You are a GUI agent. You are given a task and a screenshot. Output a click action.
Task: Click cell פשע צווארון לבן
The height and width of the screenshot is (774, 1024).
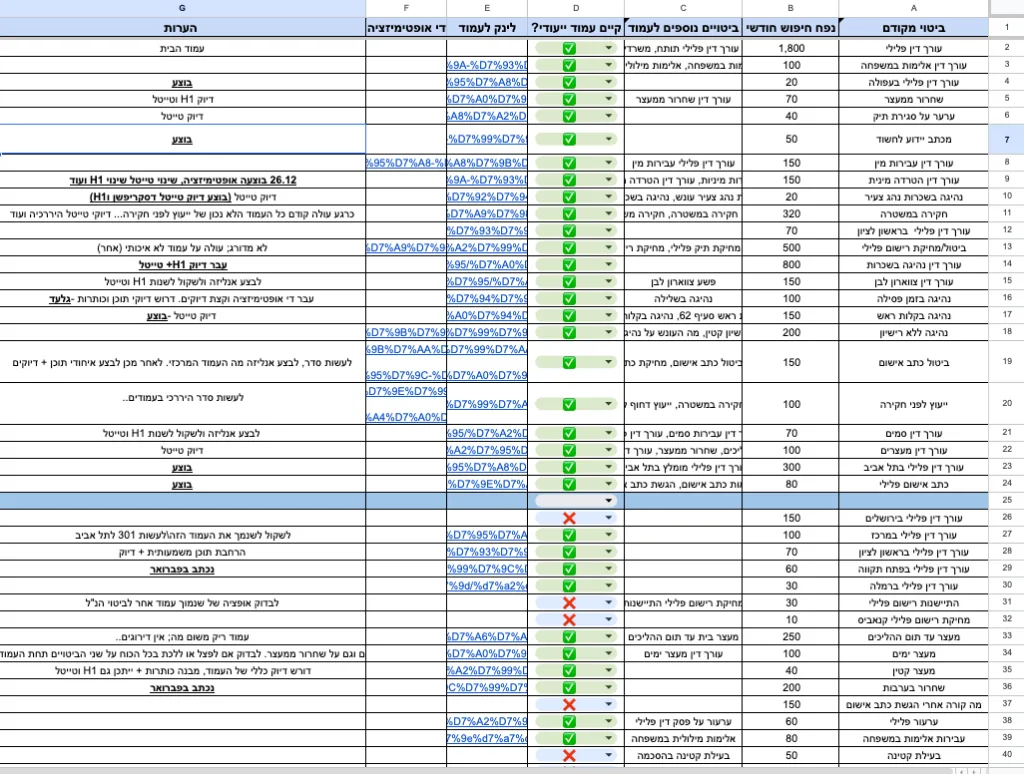click(683, 282)
